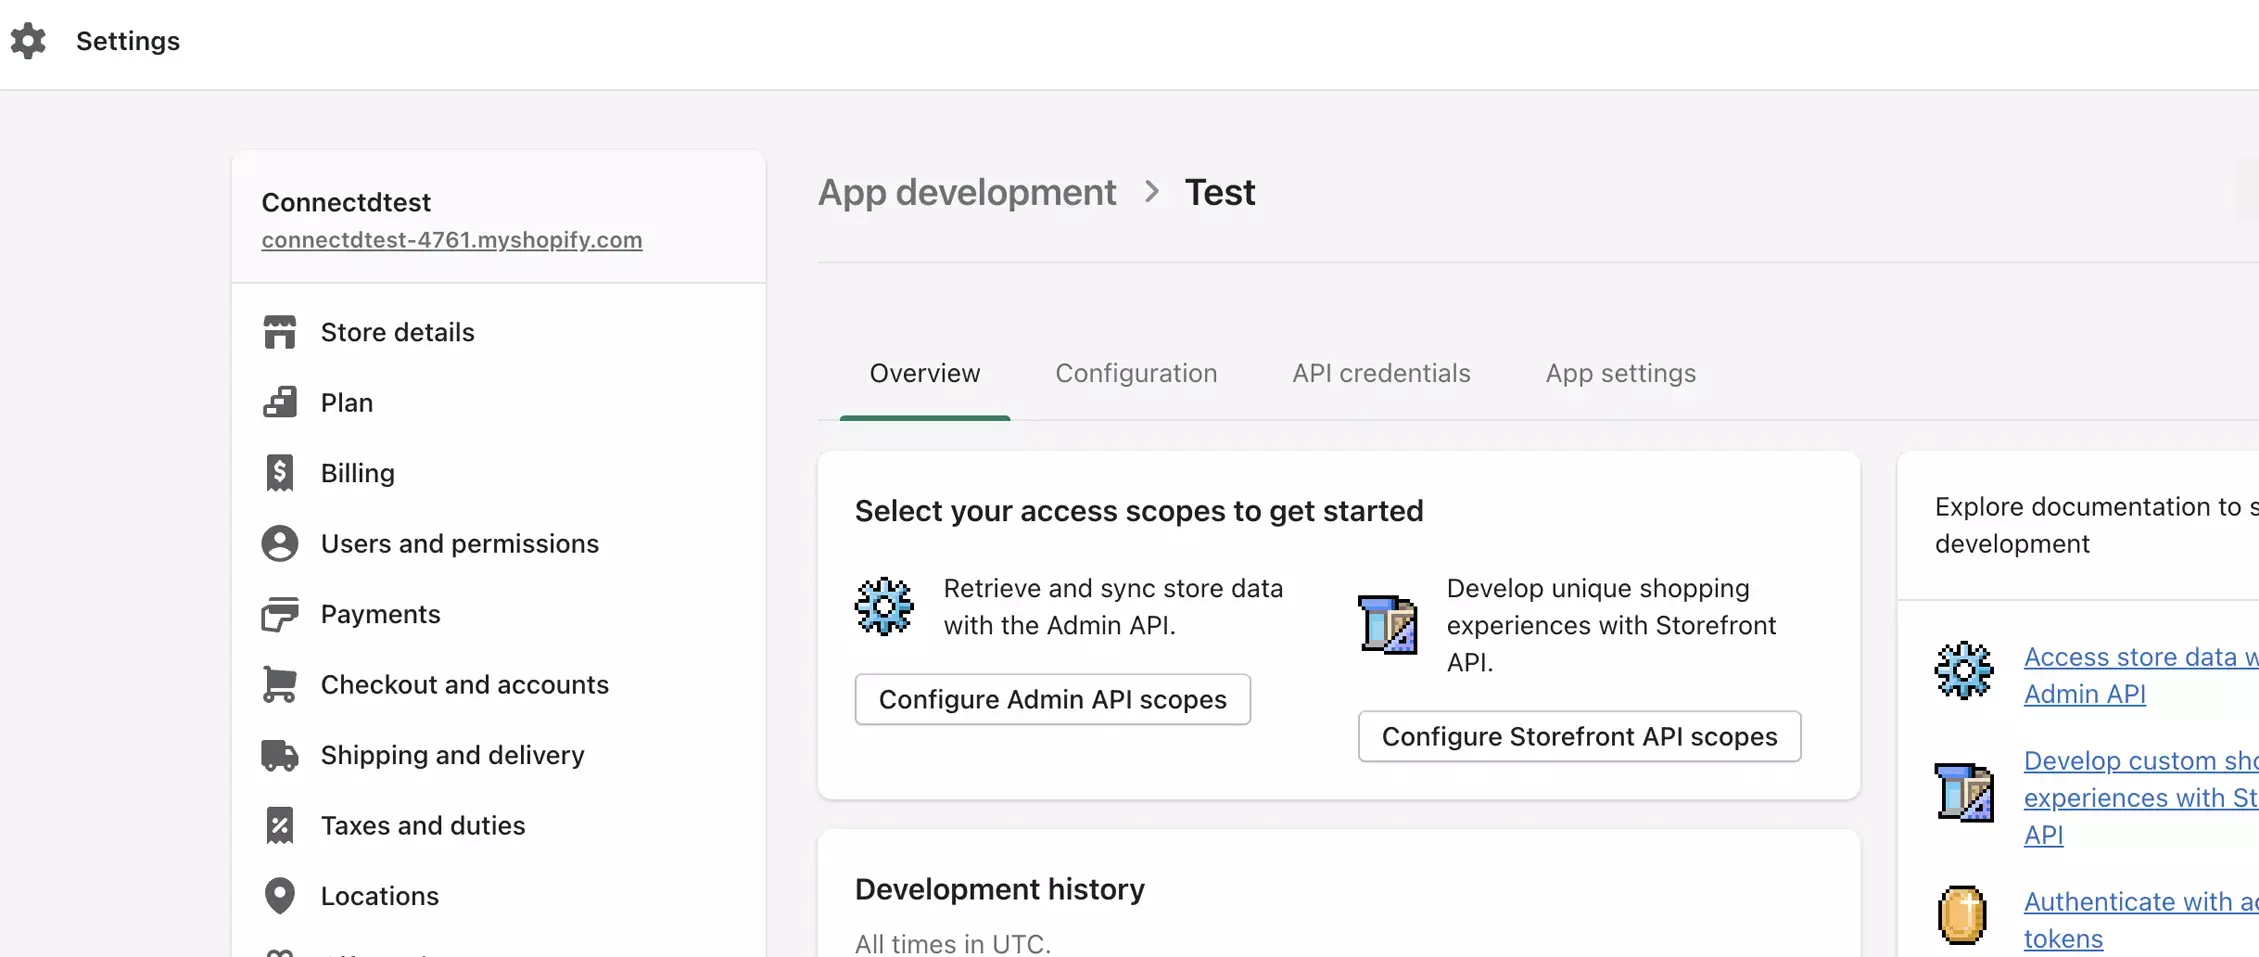Click Develop unique shopping experiences description

1612,625
